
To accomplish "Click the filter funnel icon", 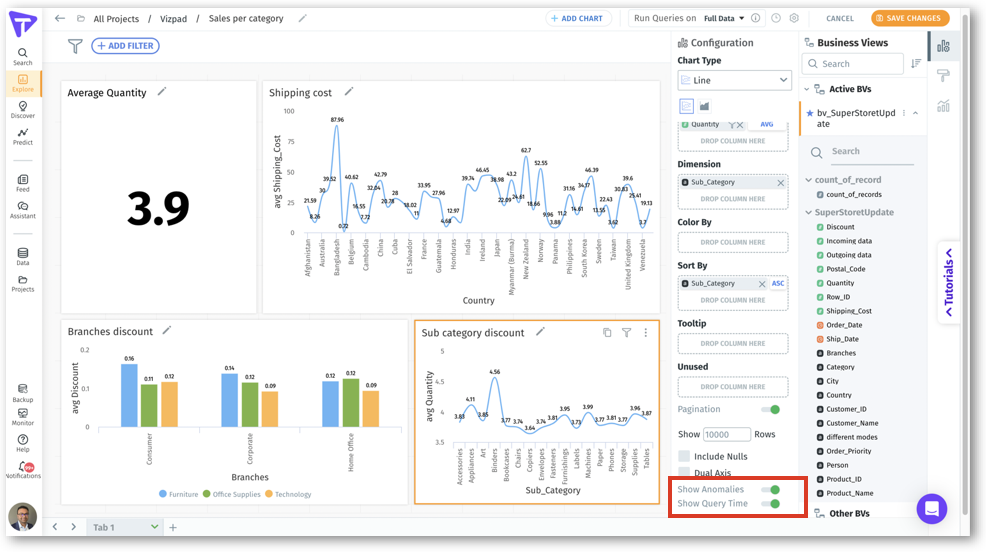I will click(x=75, y=46).
